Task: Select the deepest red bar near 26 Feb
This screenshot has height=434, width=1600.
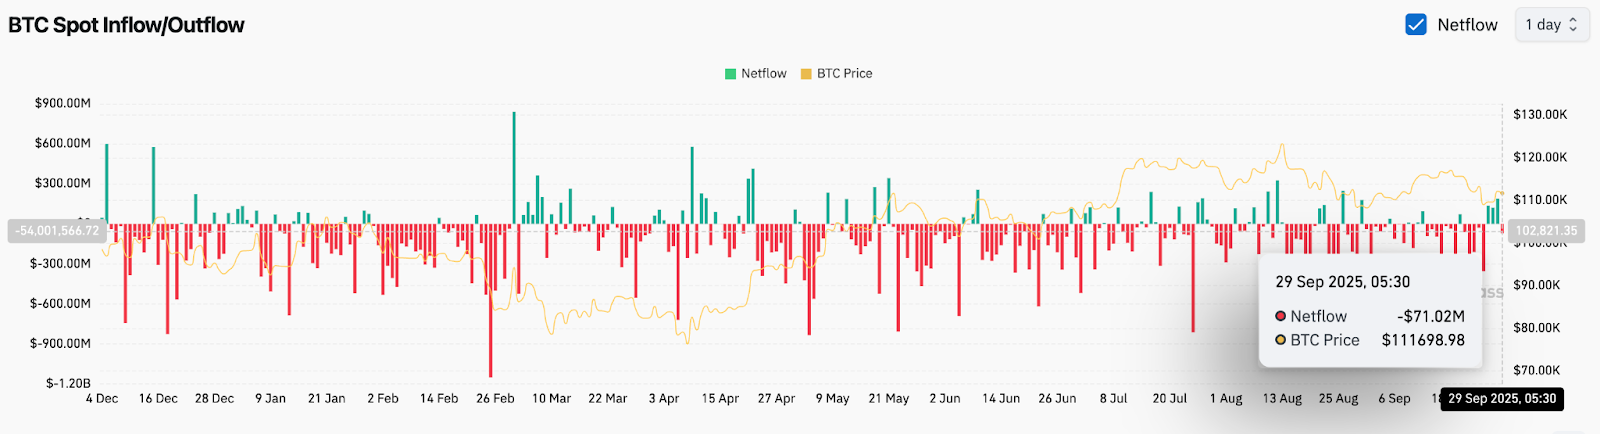Action: pos(490,300)
